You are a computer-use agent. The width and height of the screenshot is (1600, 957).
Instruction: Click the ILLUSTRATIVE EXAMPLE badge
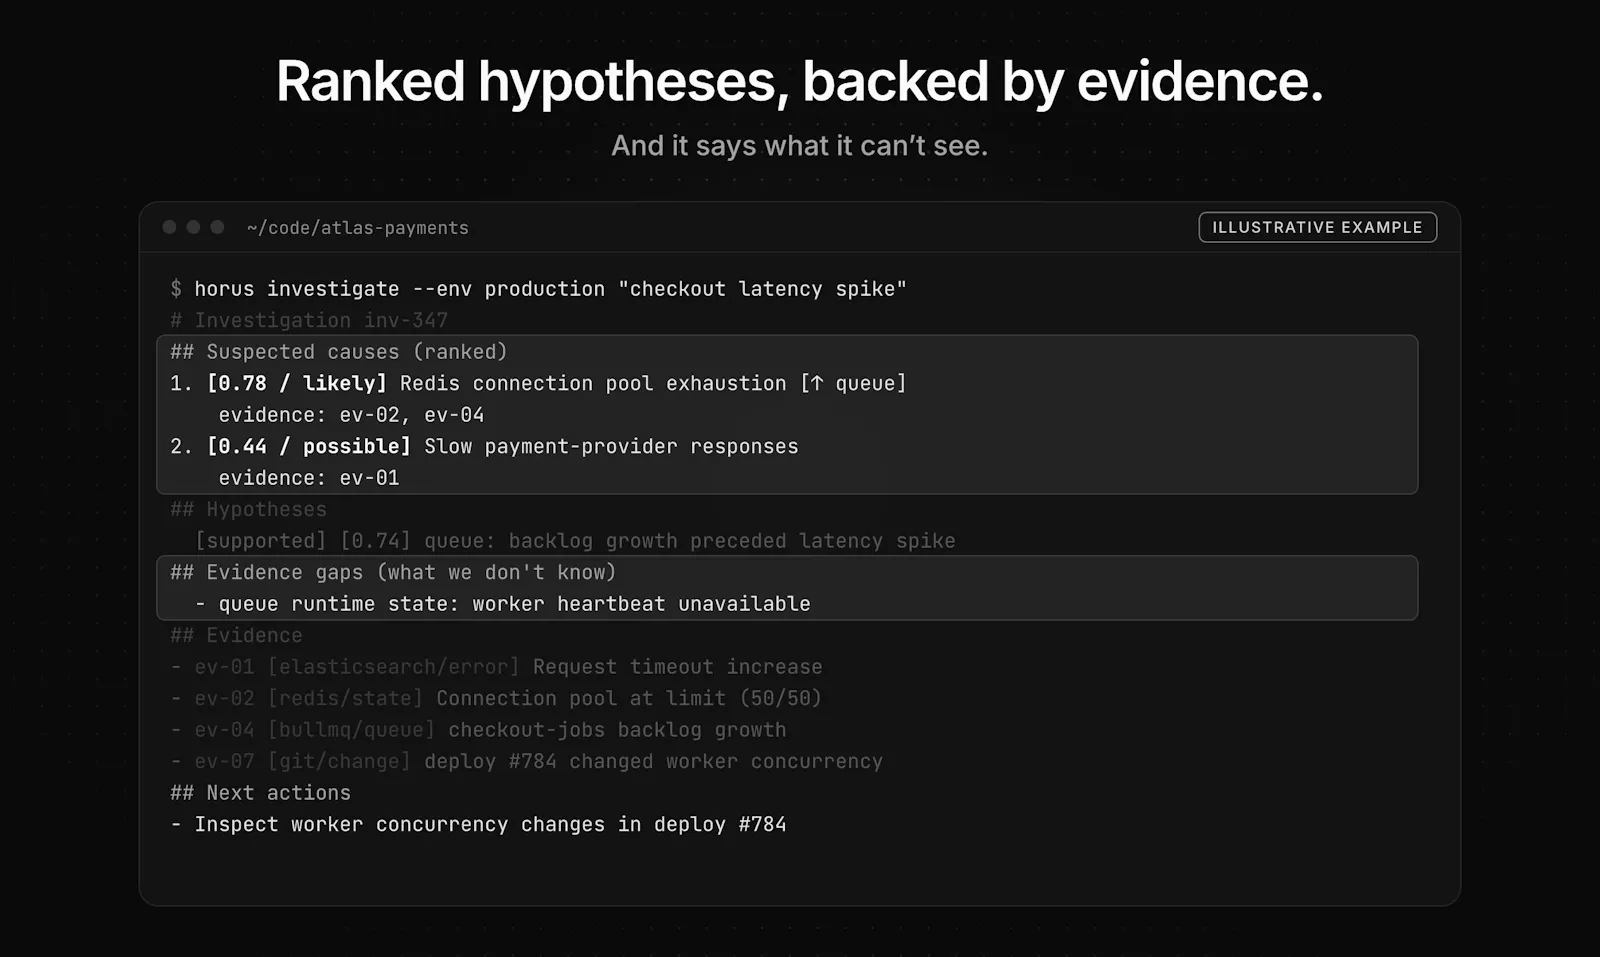(1317, 227)
